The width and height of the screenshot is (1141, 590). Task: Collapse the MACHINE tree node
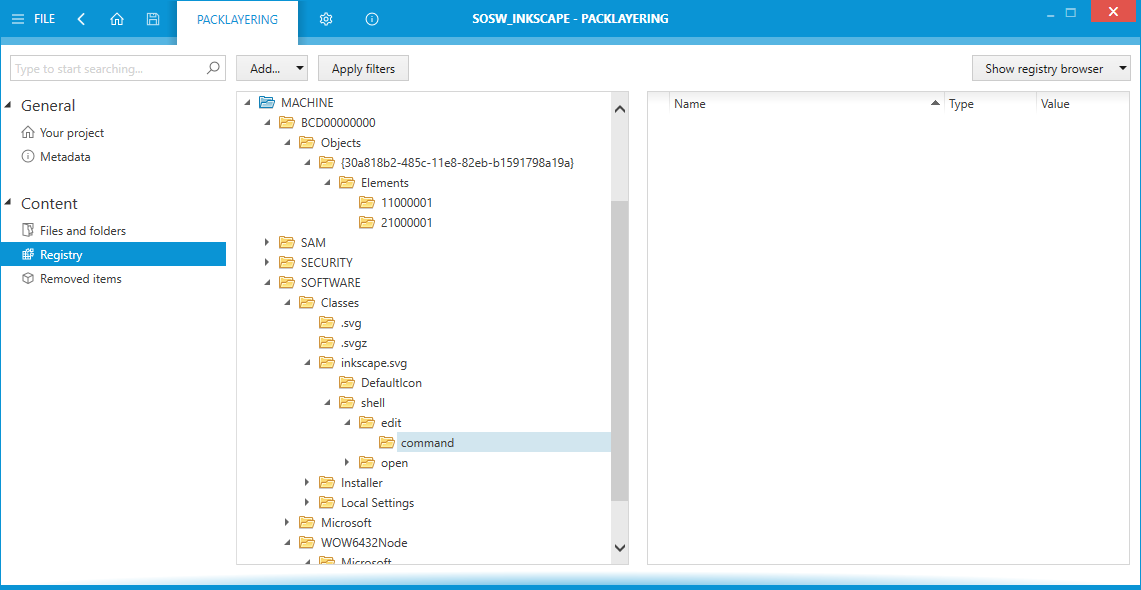(247, 103)
